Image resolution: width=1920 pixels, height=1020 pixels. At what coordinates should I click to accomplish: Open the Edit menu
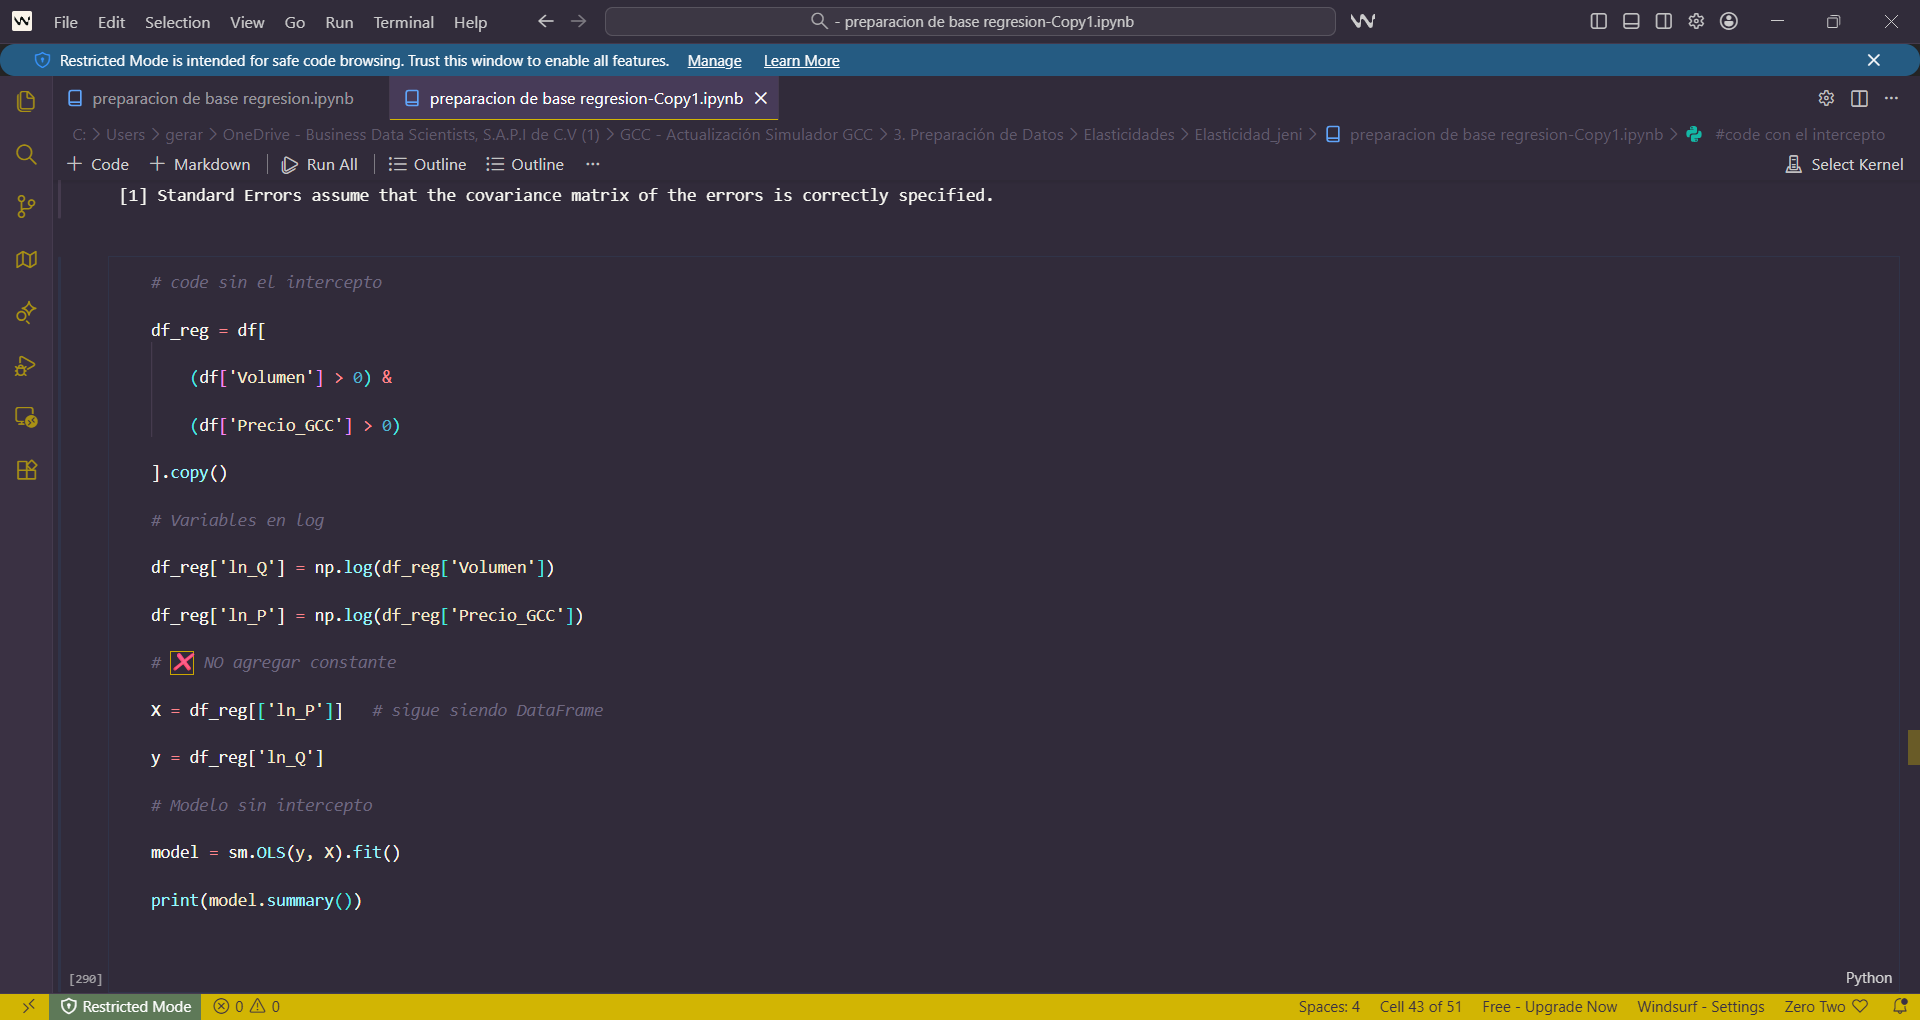[x=111, y=22]
